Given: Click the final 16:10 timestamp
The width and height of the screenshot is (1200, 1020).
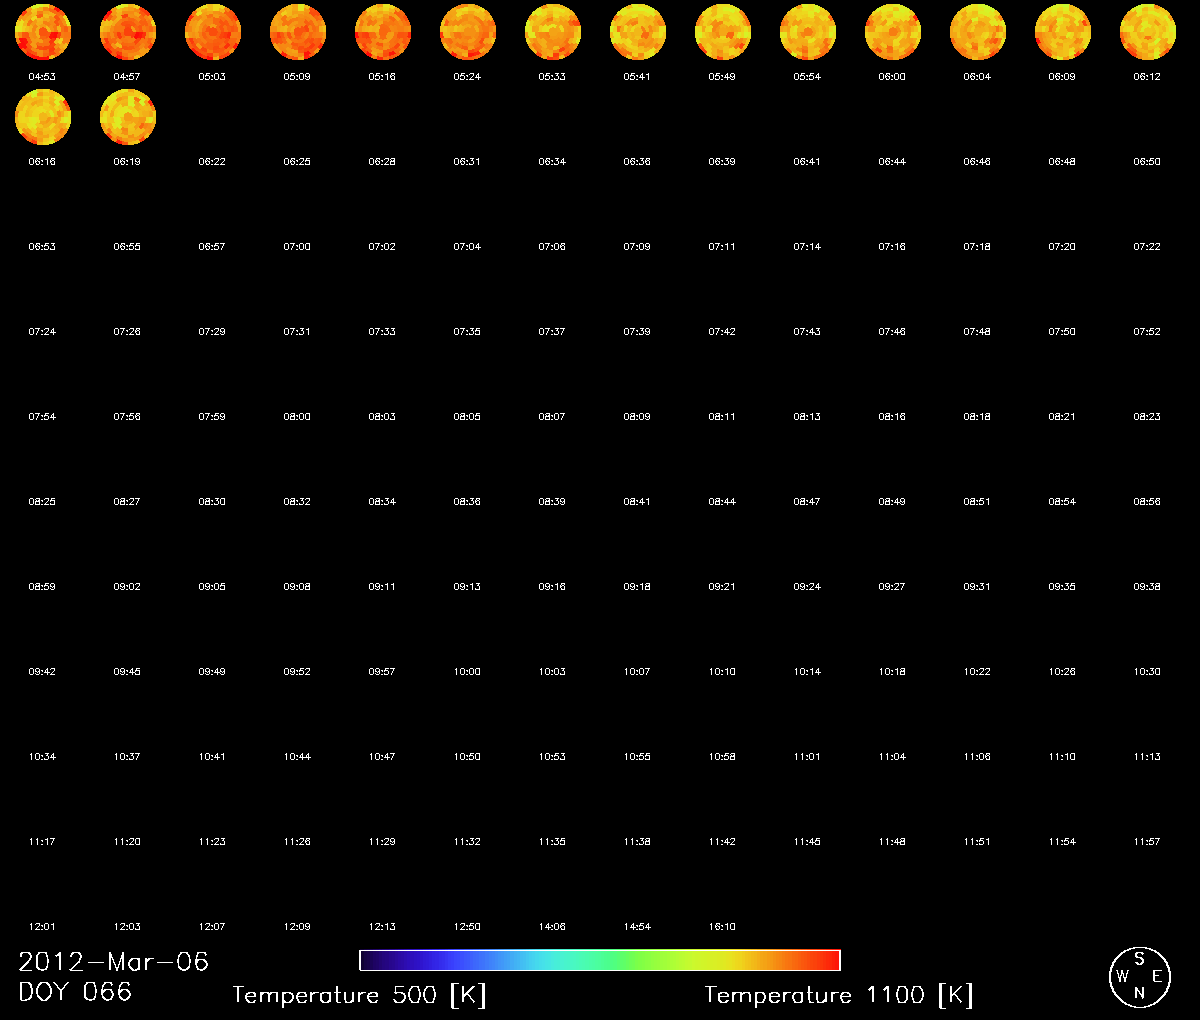Looking at the screenshot, I should pyautogui.click(x=722, y=927).
